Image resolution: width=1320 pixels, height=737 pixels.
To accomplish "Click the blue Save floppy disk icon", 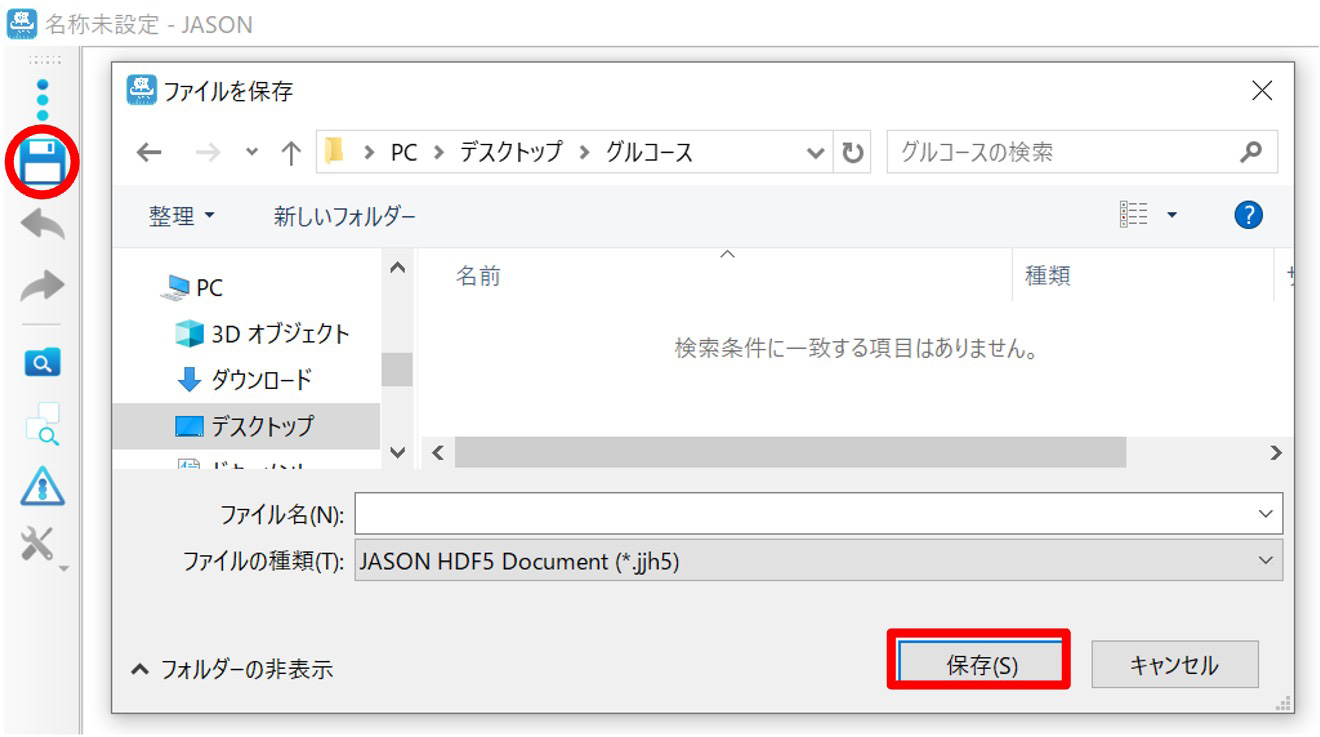I will [42, 161].
